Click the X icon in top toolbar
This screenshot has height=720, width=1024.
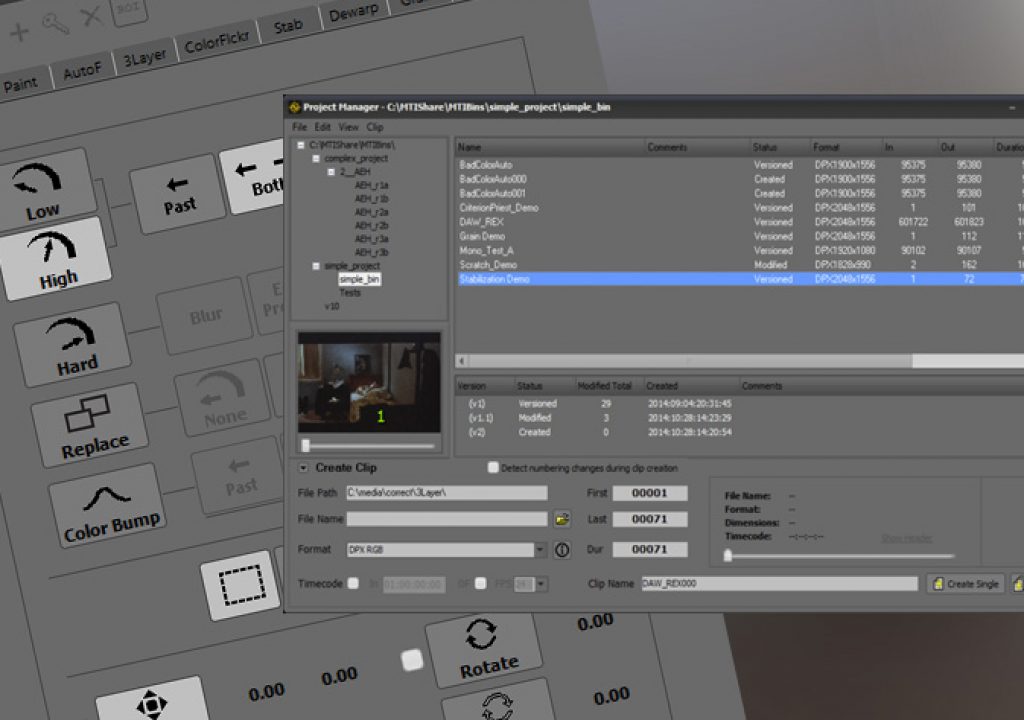point(91,15)
